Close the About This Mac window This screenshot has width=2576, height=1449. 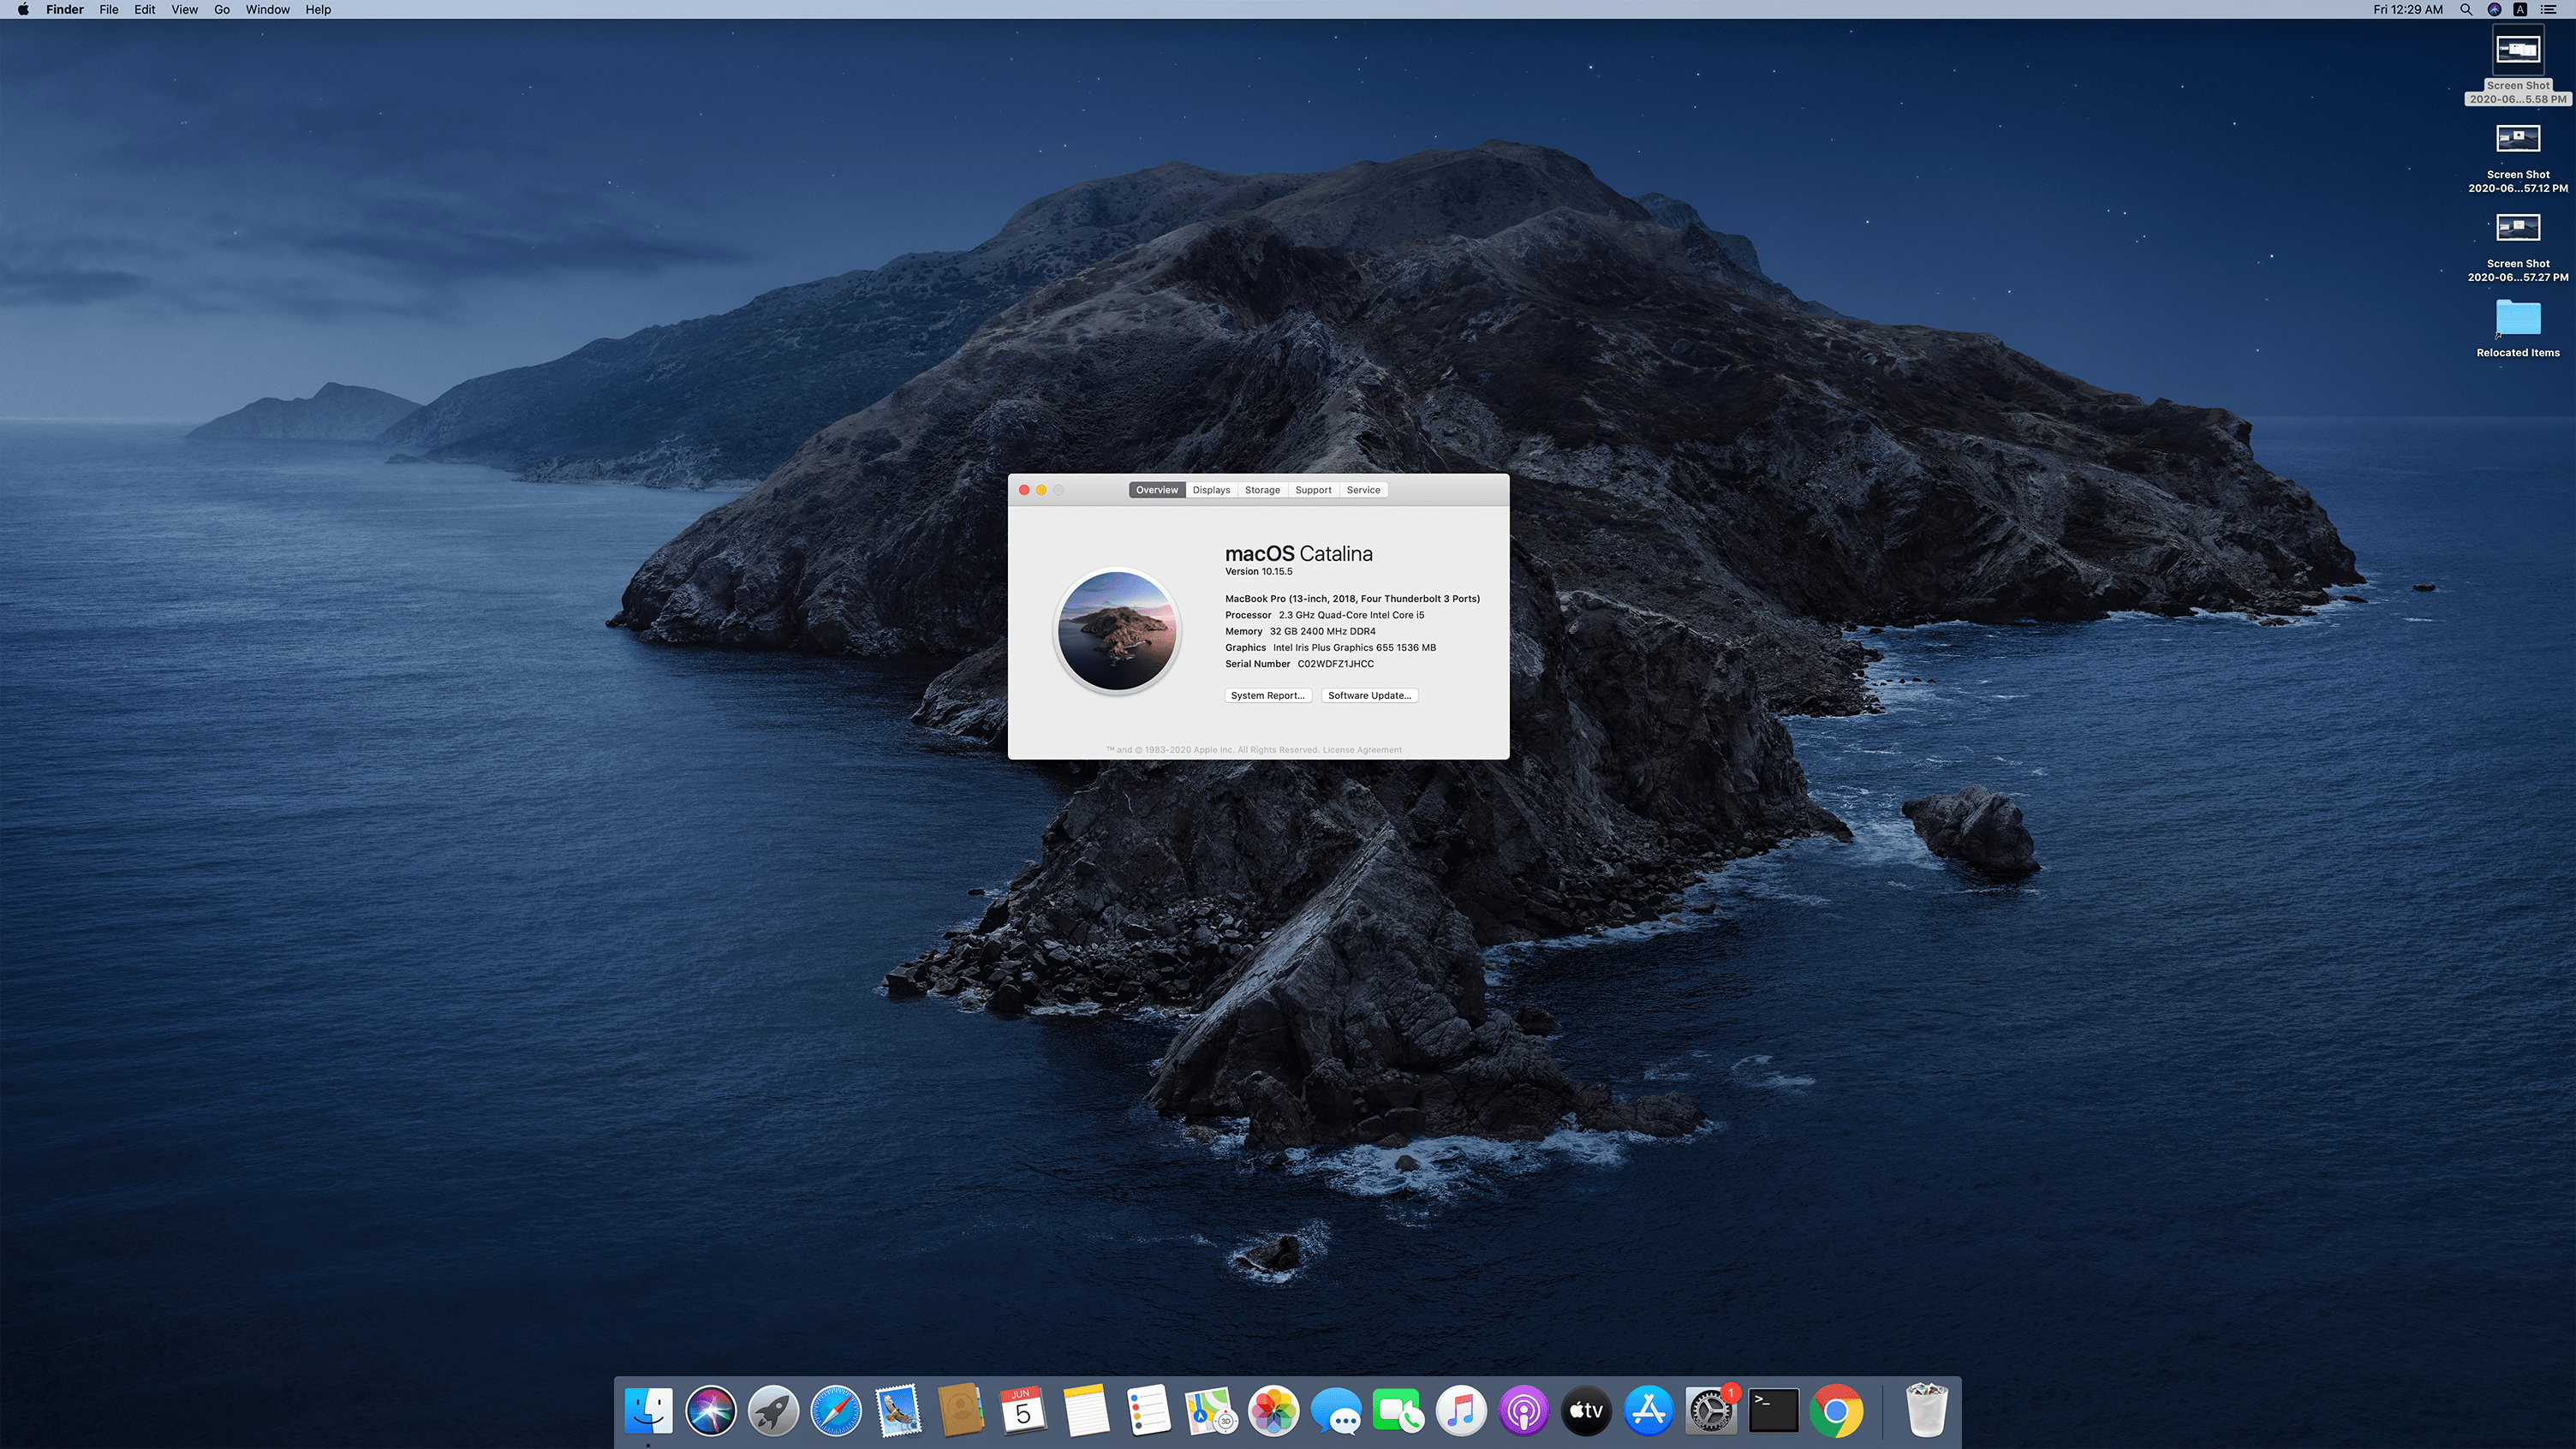pos(1024,490)
